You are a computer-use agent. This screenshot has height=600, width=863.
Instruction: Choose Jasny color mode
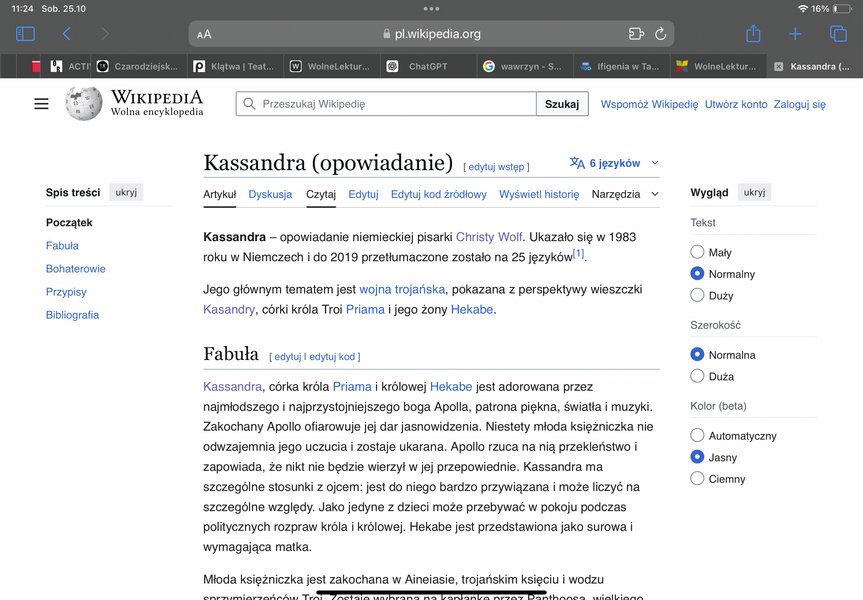point(697,457)
